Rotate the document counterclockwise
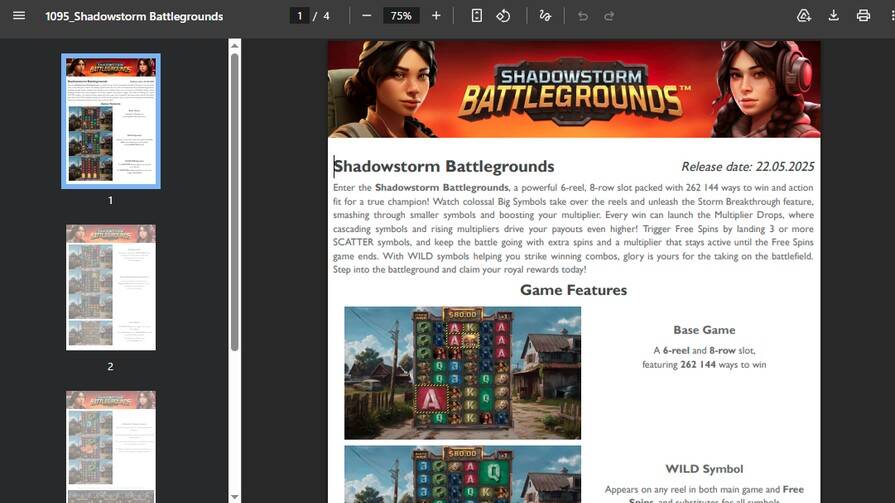Screen dimensions: 895x503 click(x=504, y=16)
